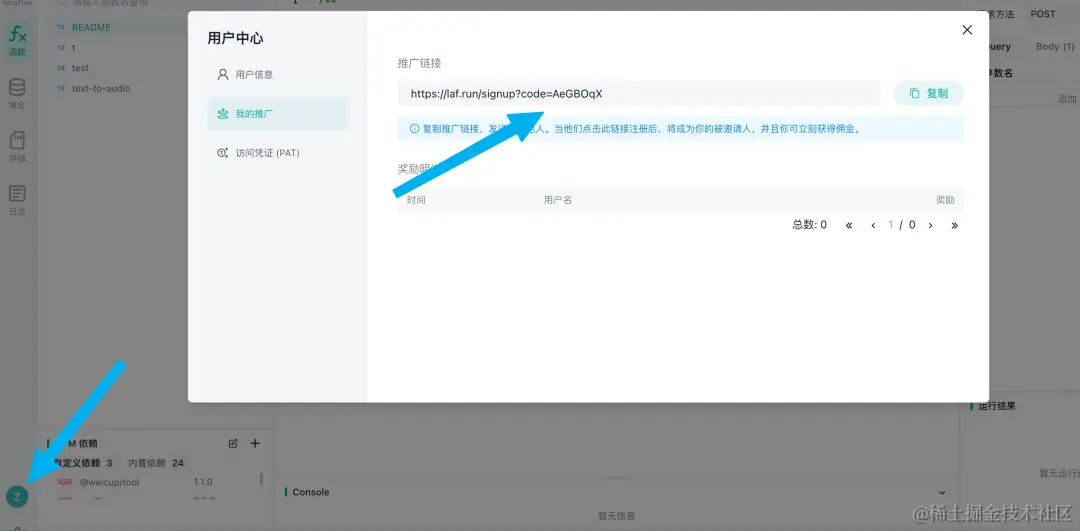Viewport: 1080px width, 531px height.
Task: Switch to 内置依赖 tab
Action: pos(156,463)
